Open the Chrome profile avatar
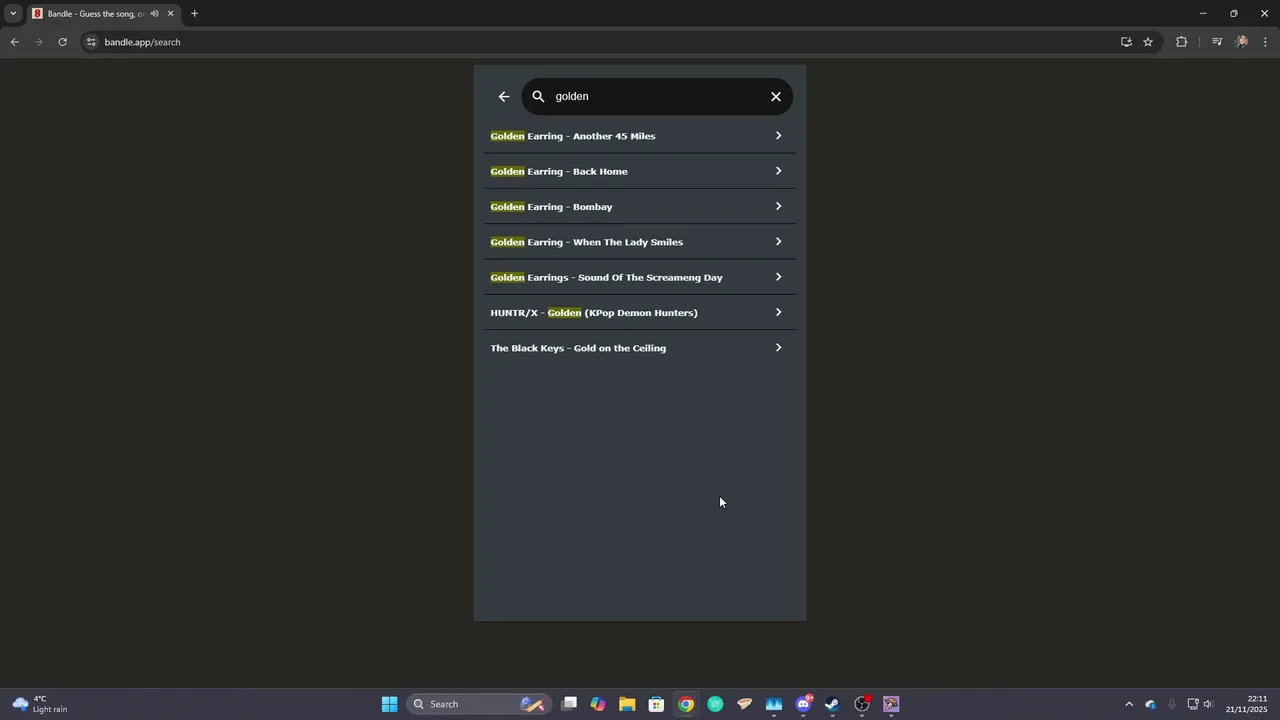Screen dimensions: 1280x720 [1242, 42]
